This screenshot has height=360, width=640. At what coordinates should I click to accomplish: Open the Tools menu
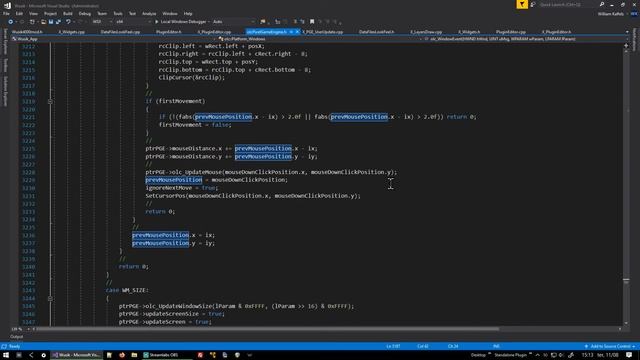pyautogui.click(x=118, y=13)
